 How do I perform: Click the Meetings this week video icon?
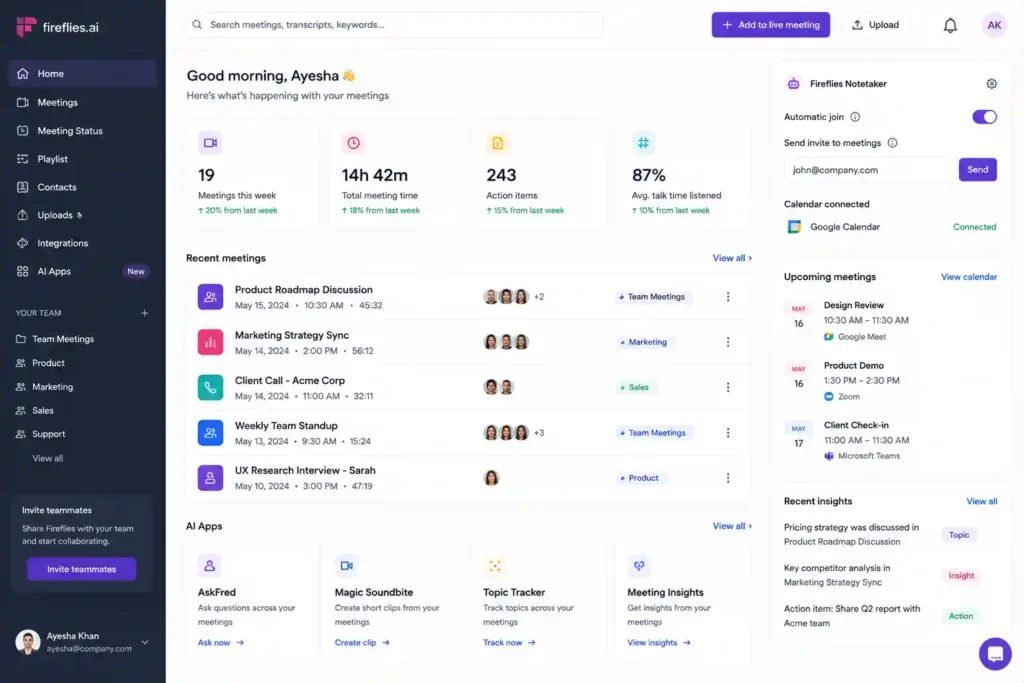coord(210,143)
